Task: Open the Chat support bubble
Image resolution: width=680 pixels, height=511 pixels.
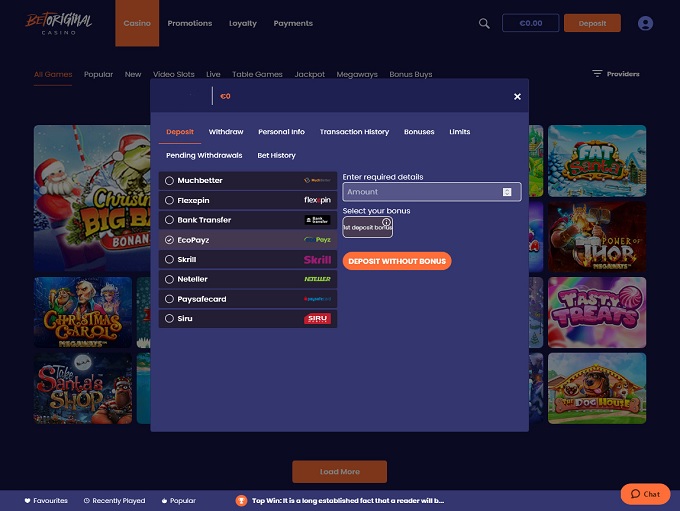Action: tap(645, 494)
